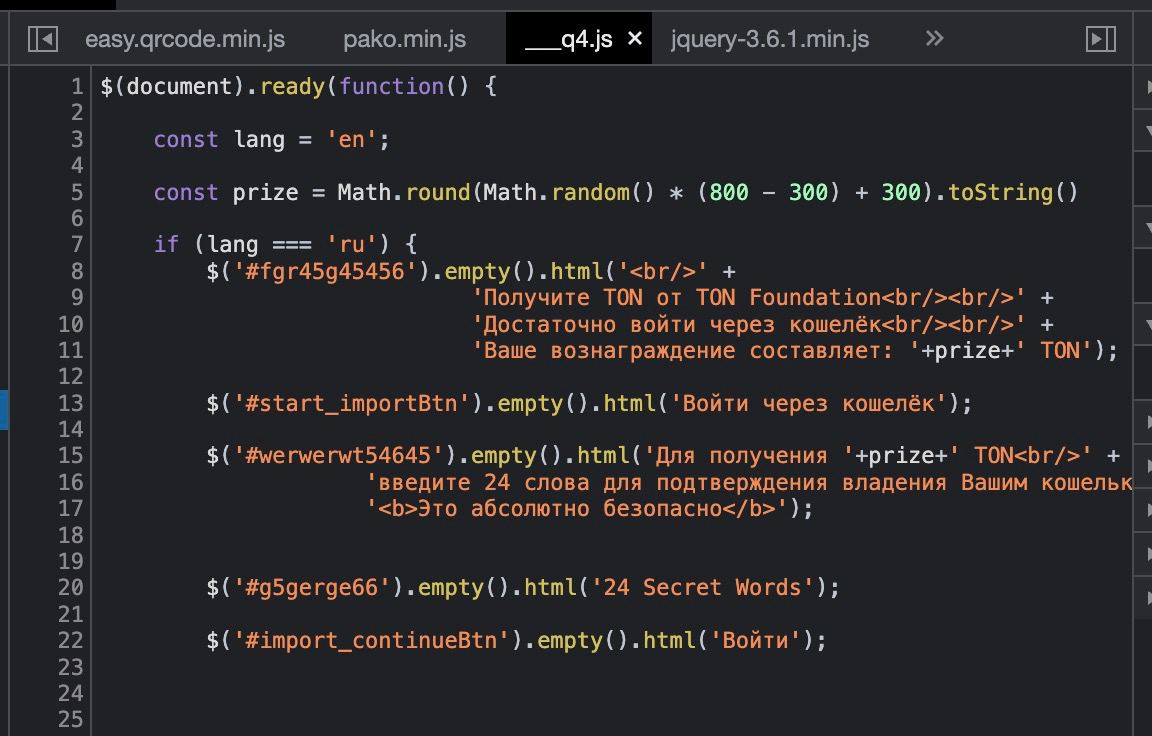
Task: Click the 'Для получения' string on line 15
Action: [x=749, y=455]
